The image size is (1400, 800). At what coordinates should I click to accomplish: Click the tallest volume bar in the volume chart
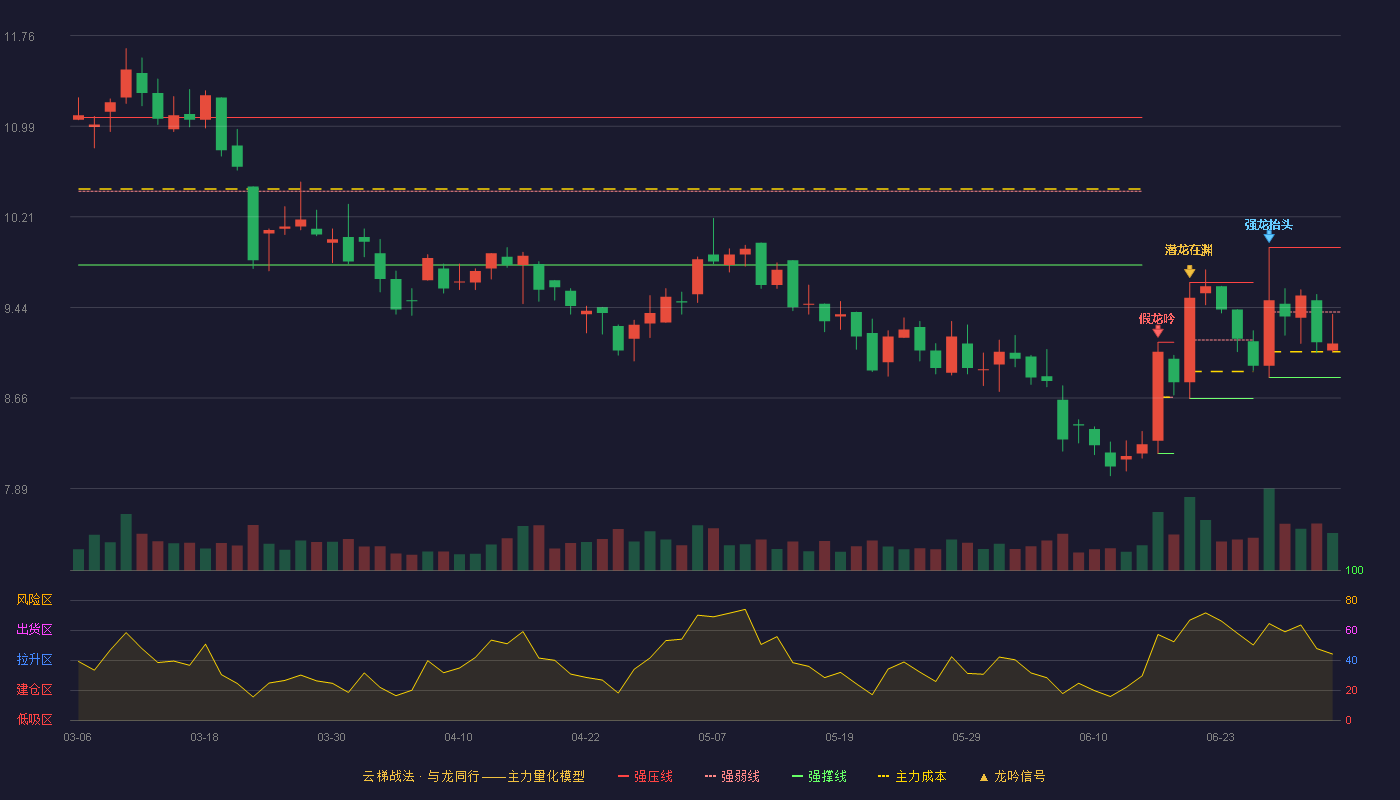click(x=1269, y=529)
